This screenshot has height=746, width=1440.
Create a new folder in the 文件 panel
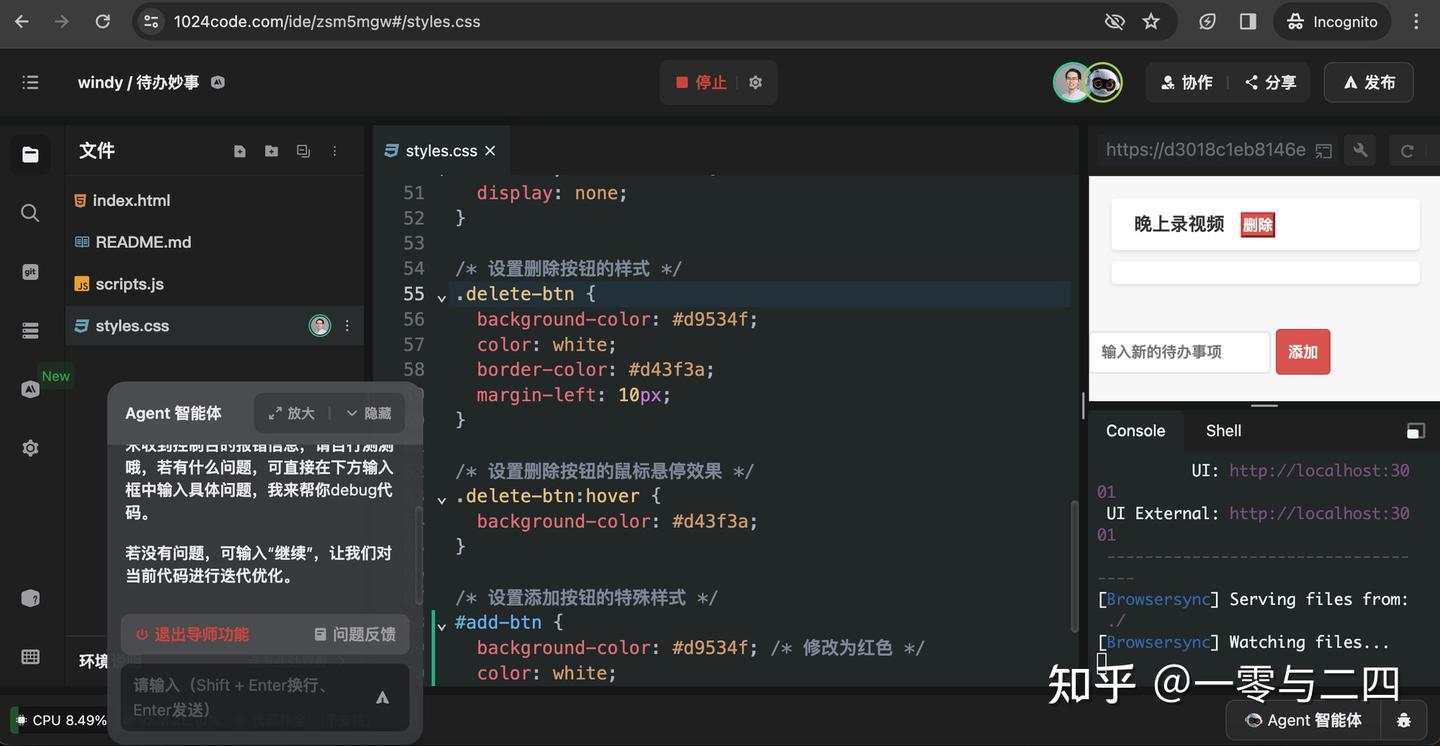coord(271,150)
